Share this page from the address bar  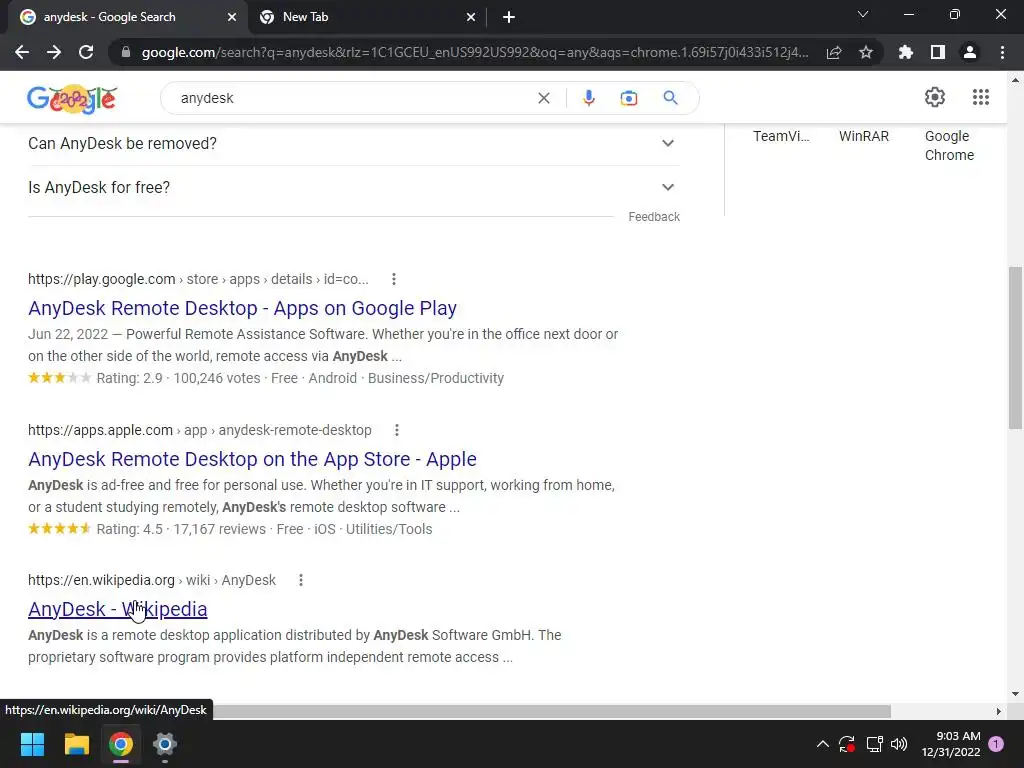coord(834,52)
